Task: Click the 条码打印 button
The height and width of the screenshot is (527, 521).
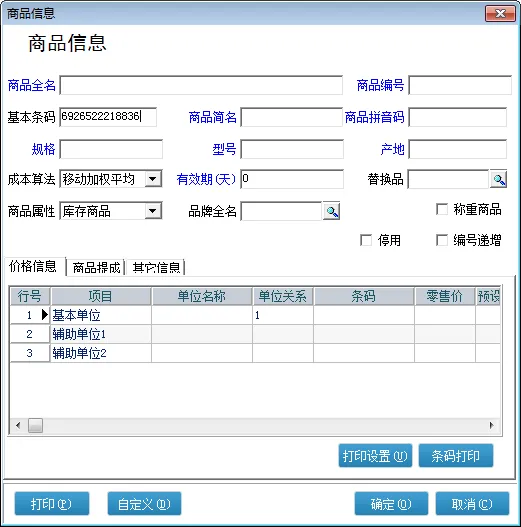Action: point(456,456)
